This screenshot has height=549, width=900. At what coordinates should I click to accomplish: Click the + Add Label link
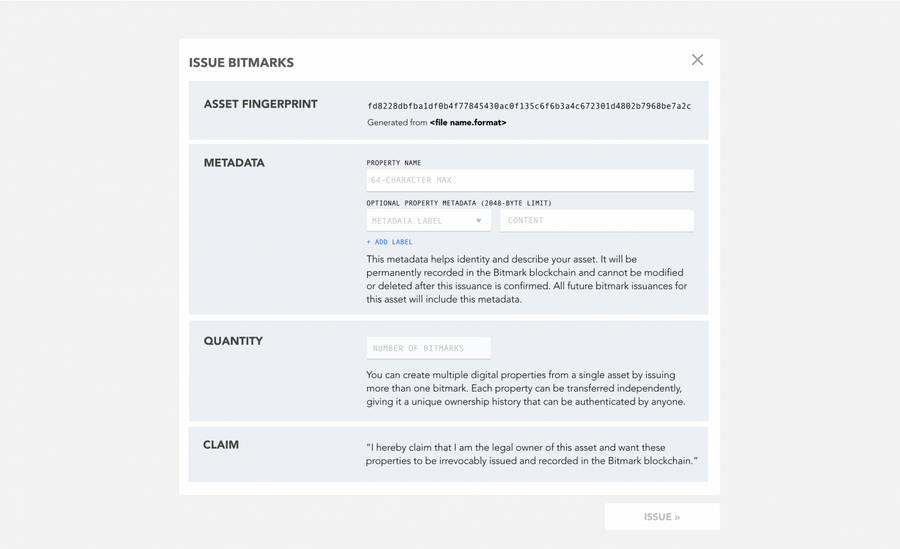389,242
